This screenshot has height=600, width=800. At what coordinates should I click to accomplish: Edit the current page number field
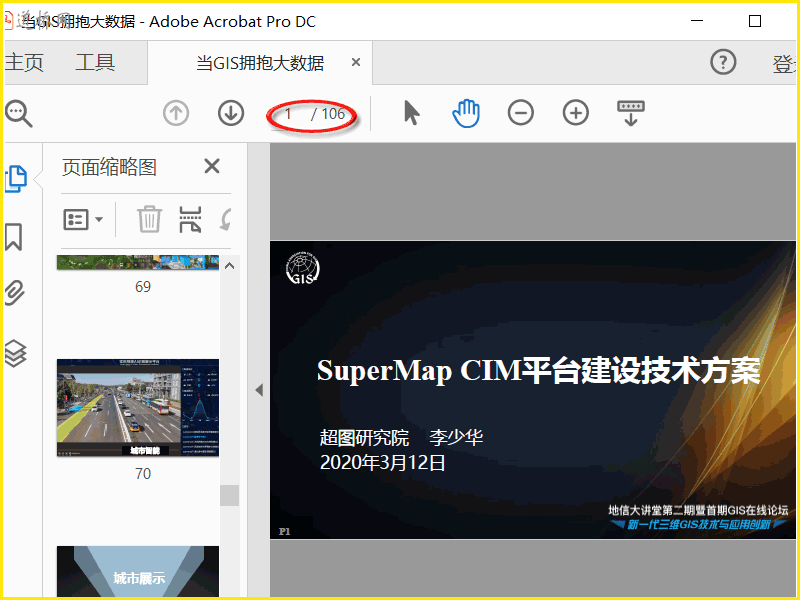coord(289,114)
